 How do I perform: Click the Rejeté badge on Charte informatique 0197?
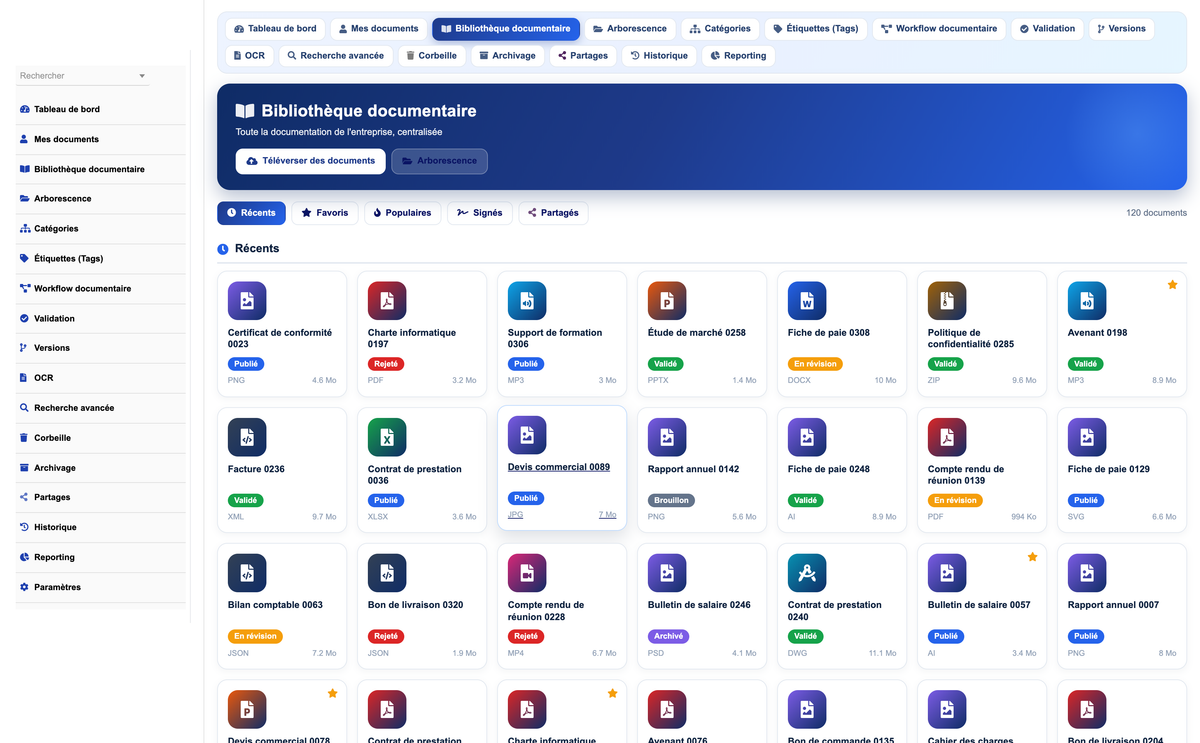coord(386,364)
